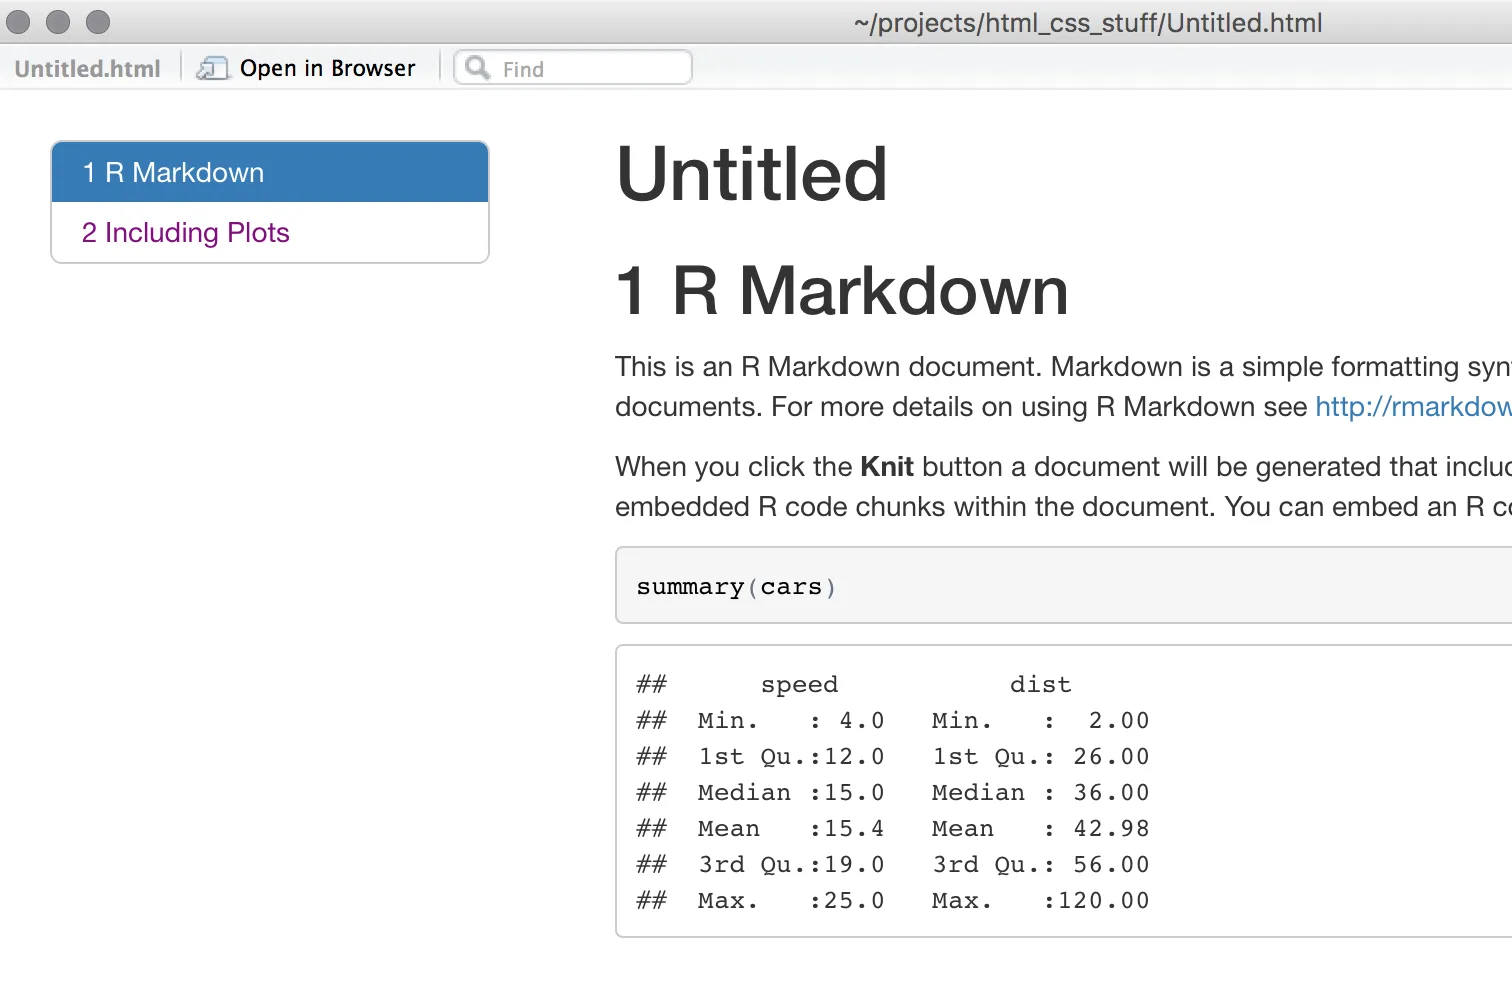Click the Open in Browser label

(328, 68)
